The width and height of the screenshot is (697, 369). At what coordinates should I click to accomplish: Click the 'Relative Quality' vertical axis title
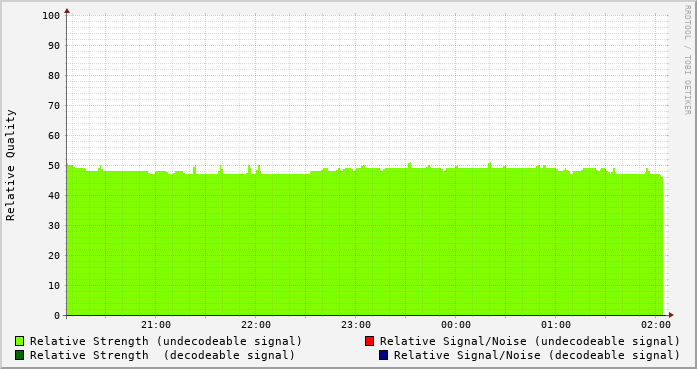11,165
